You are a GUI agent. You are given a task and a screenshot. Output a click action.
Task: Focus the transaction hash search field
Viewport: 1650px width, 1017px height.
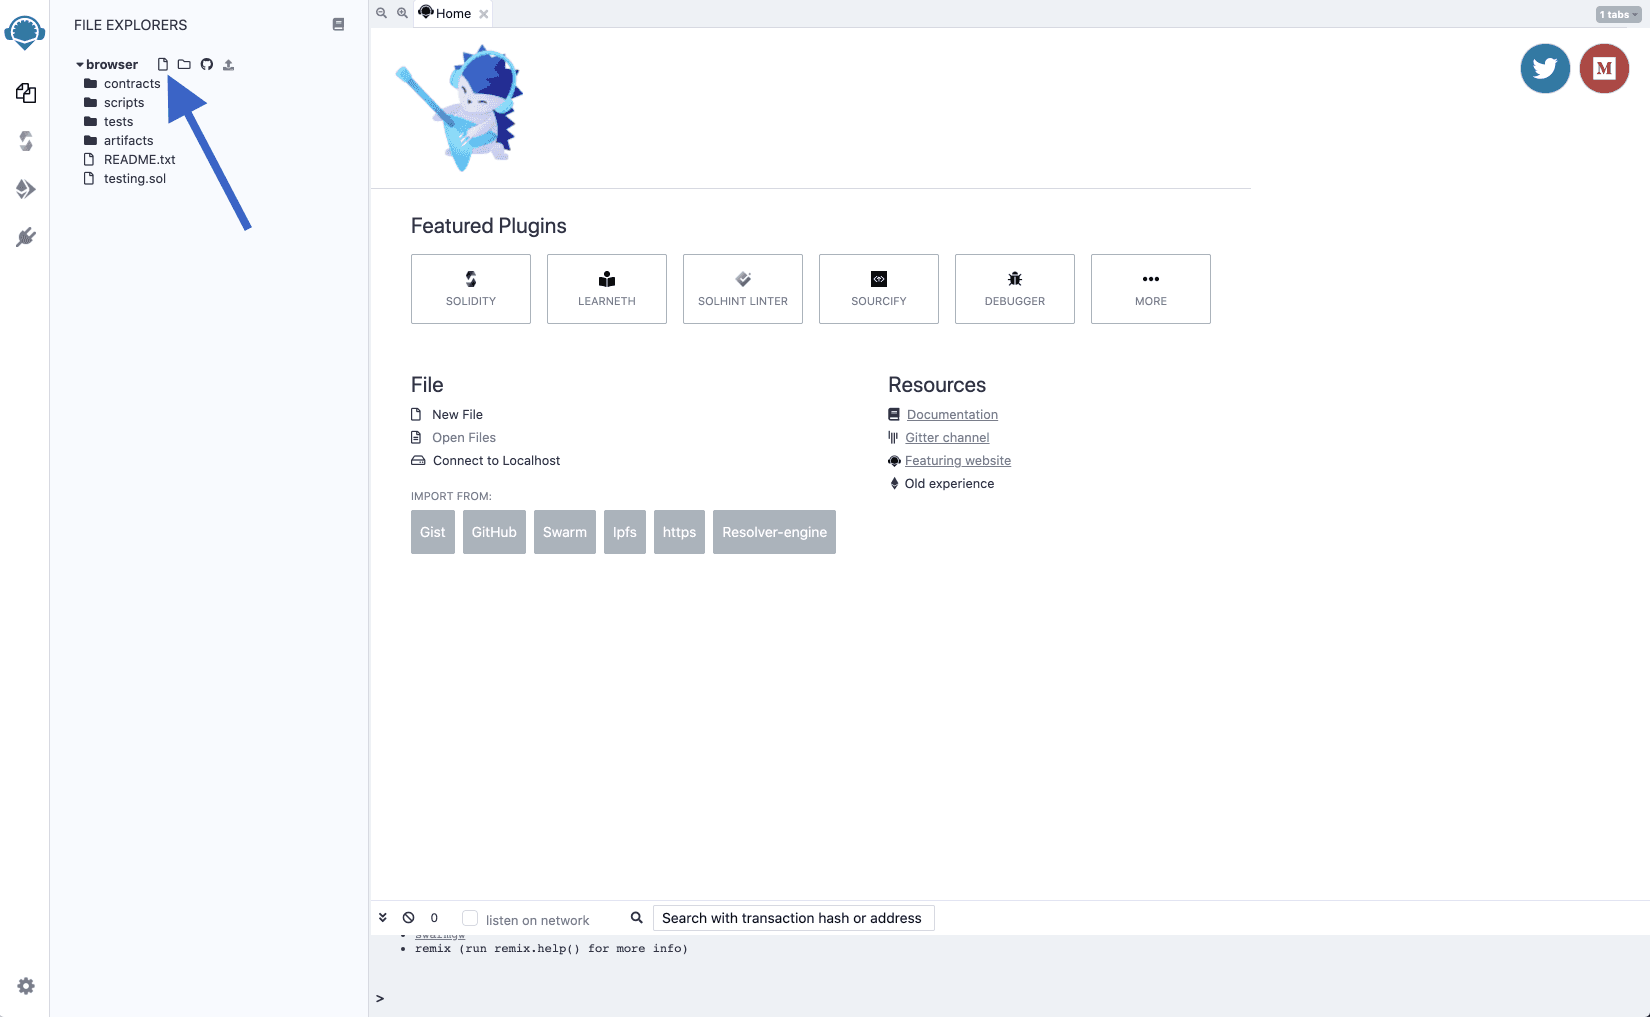(793, 918)
